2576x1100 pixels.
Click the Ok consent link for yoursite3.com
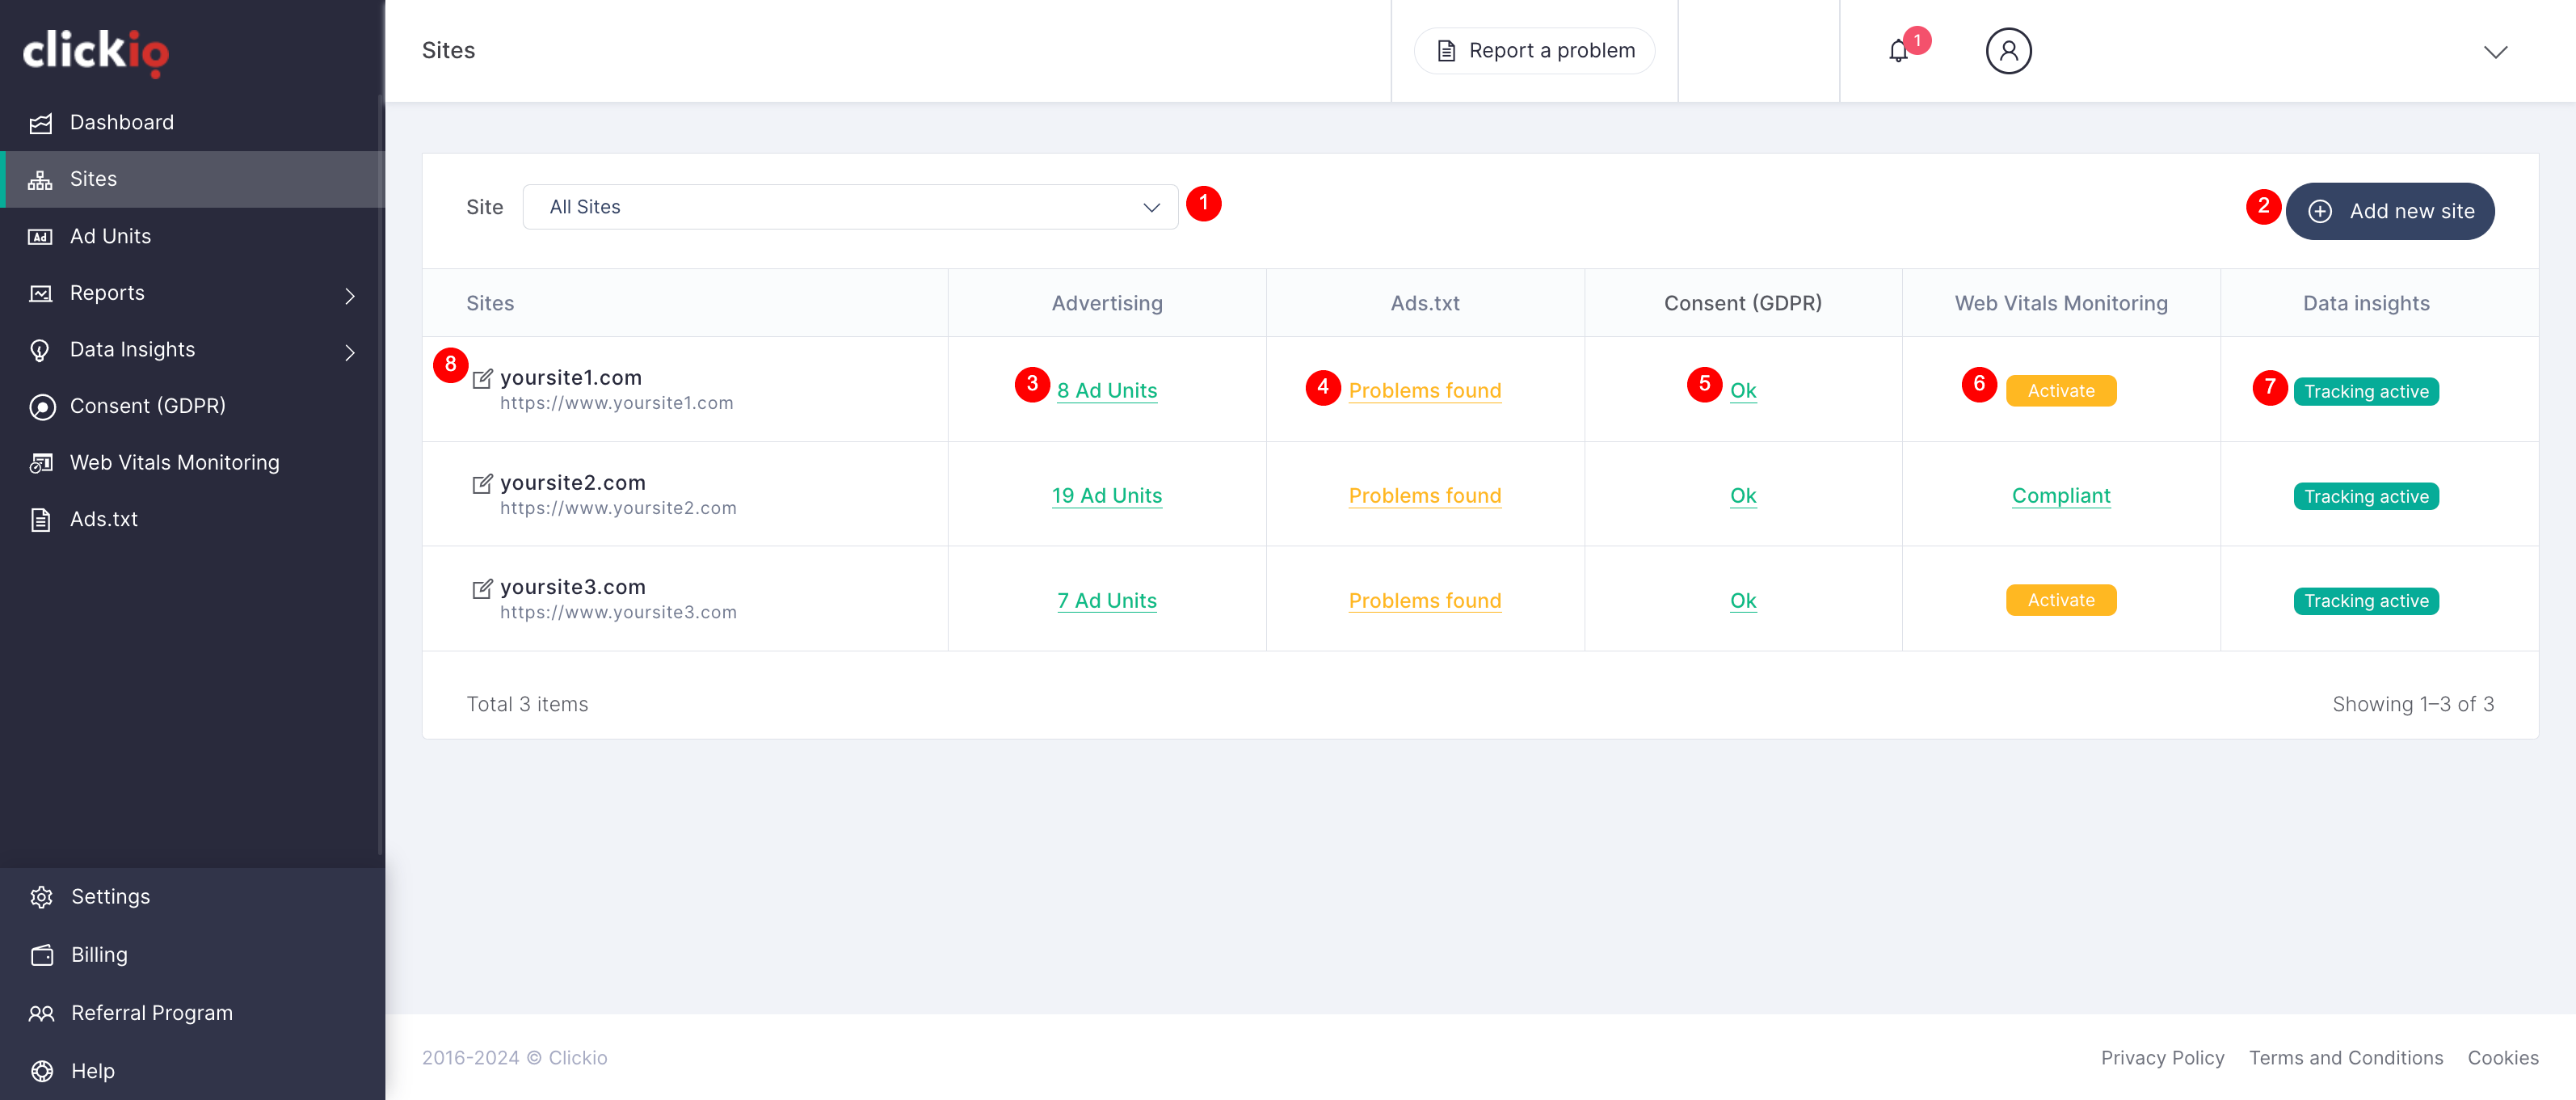(x=1743, y=600)
